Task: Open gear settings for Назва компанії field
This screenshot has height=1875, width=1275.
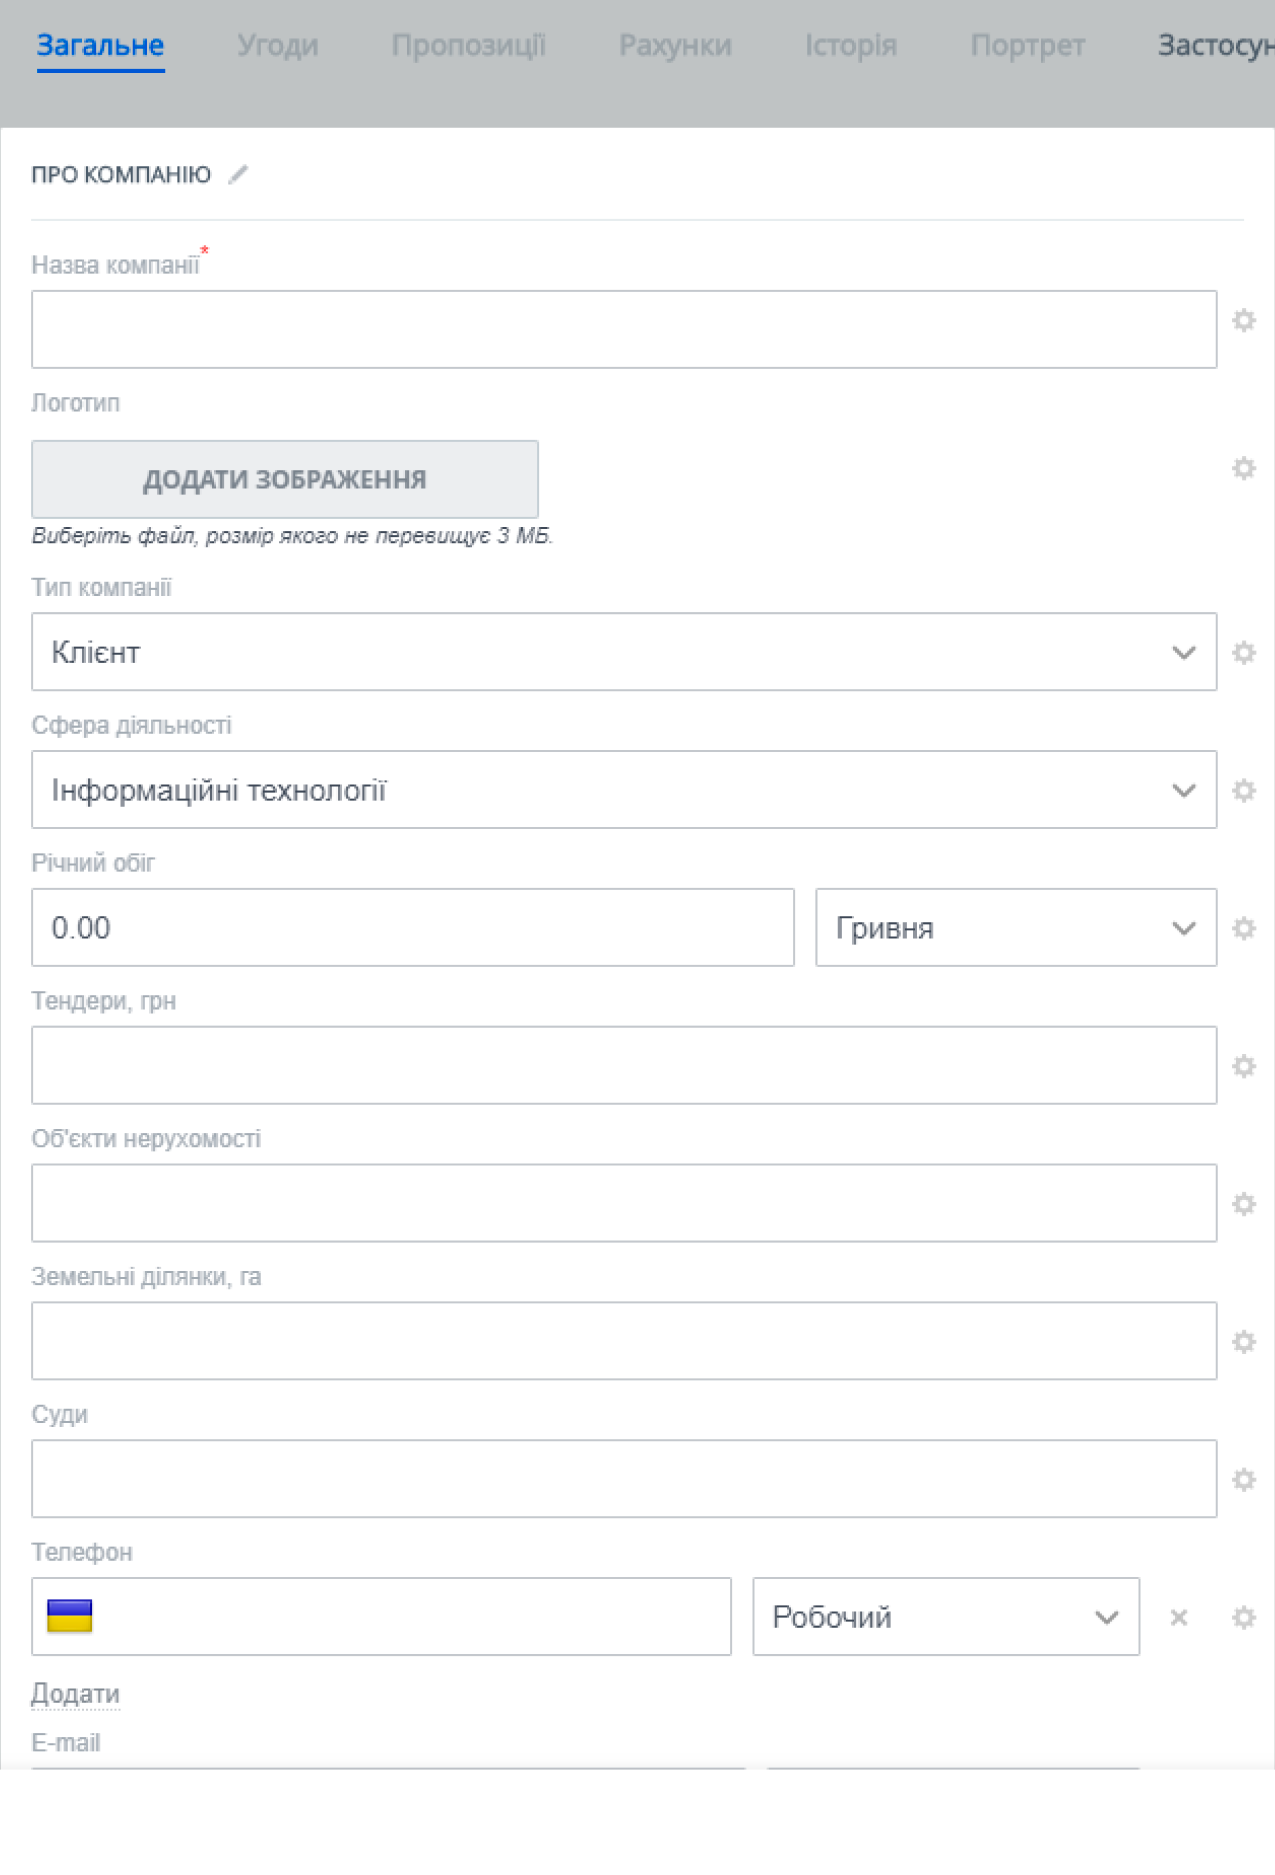Action: click(1243, 321)
